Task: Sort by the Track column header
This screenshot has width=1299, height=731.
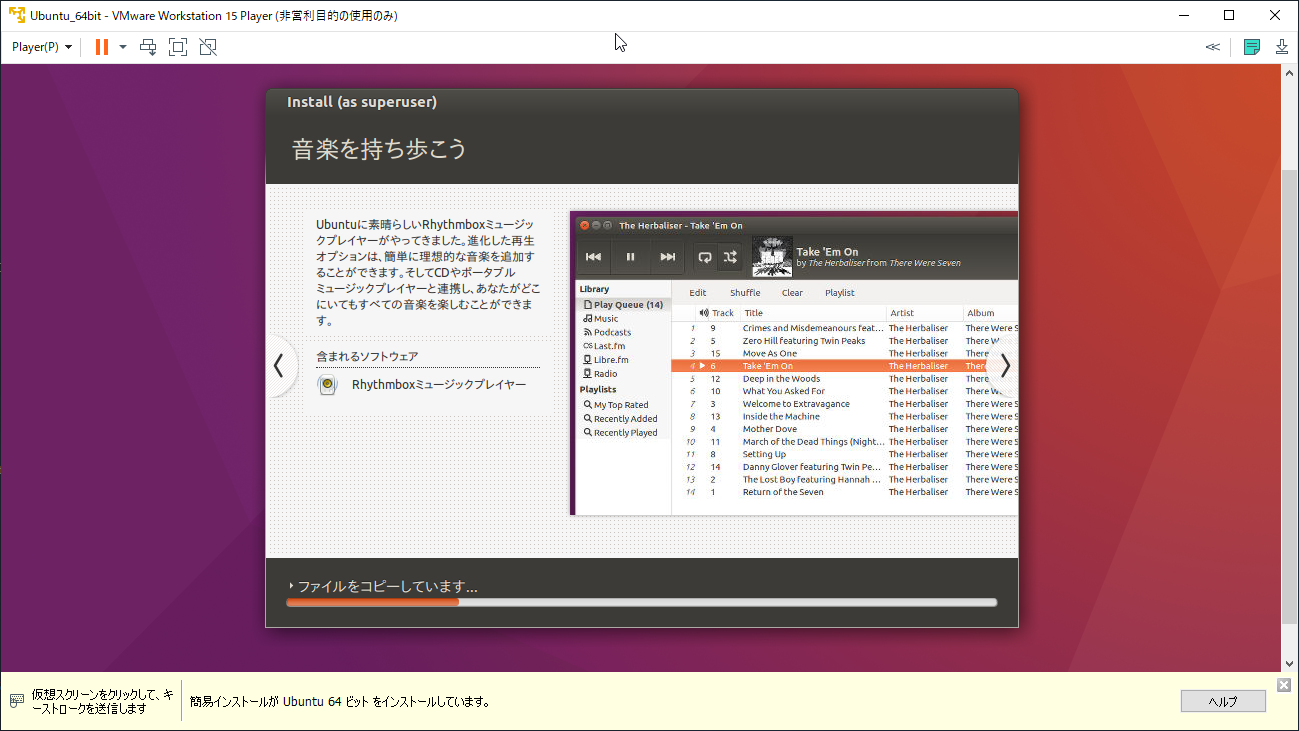Action: 717,313
